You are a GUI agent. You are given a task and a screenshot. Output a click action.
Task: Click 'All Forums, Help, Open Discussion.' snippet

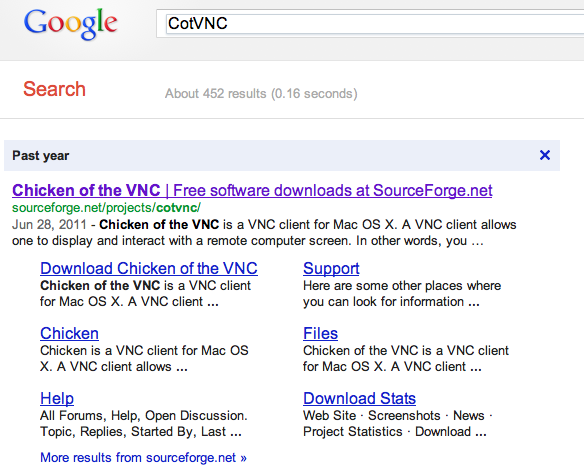pos(144,415)
